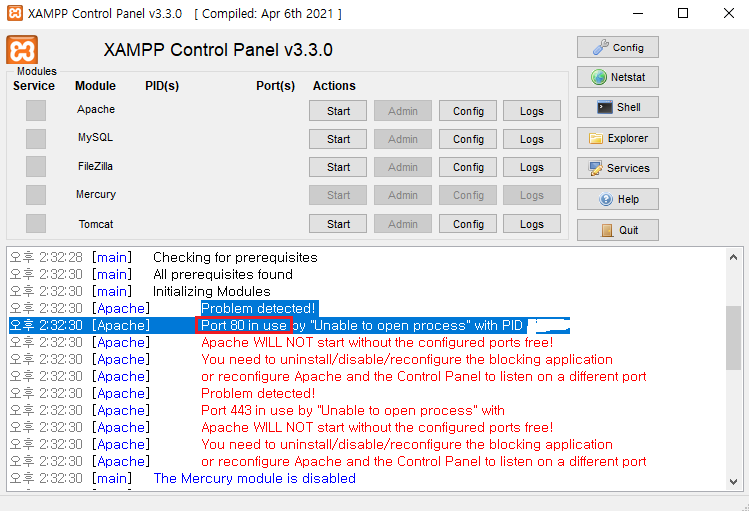Viewport: 749px width, 511px height.
Task: Quit the XAMPP Control Panel
Action: (x=618, y=230)
